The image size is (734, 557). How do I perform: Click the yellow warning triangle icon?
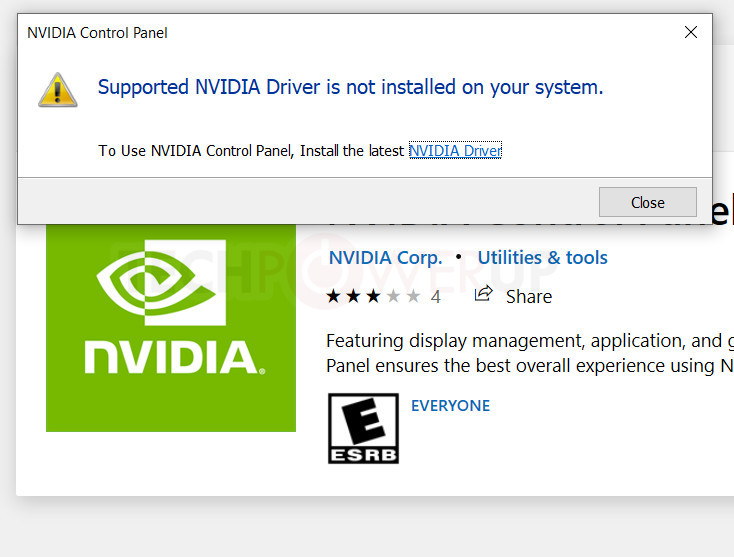[57, 89]
